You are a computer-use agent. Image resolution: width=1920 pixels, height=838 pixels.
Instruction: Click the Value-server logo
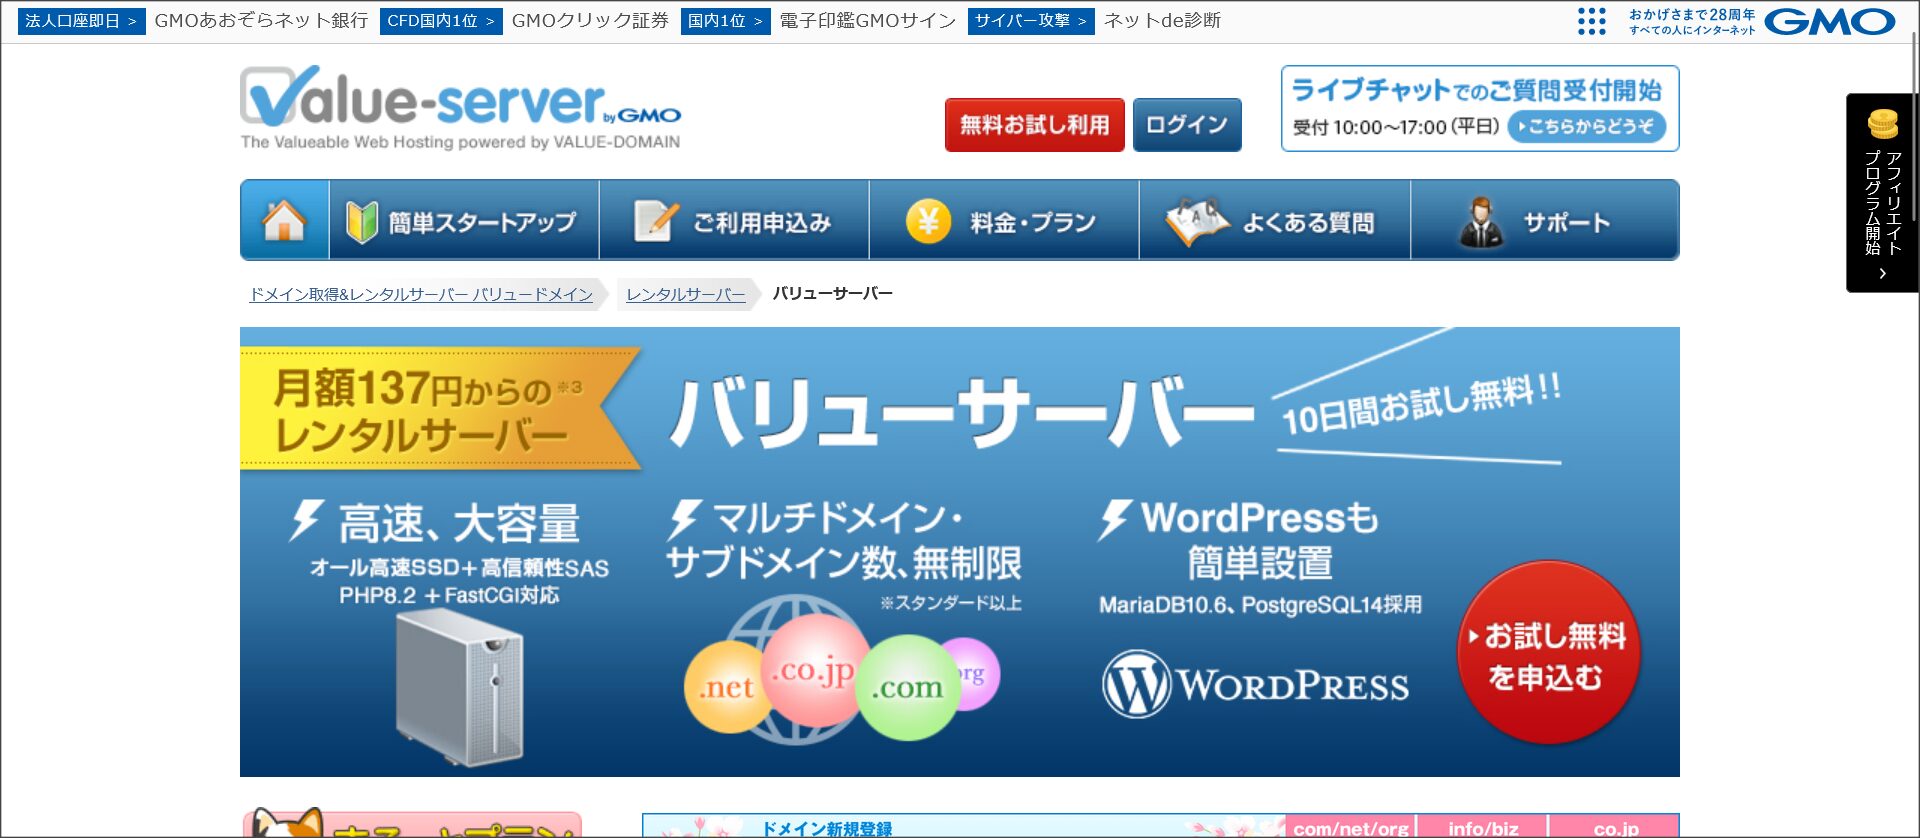[461, 108]
